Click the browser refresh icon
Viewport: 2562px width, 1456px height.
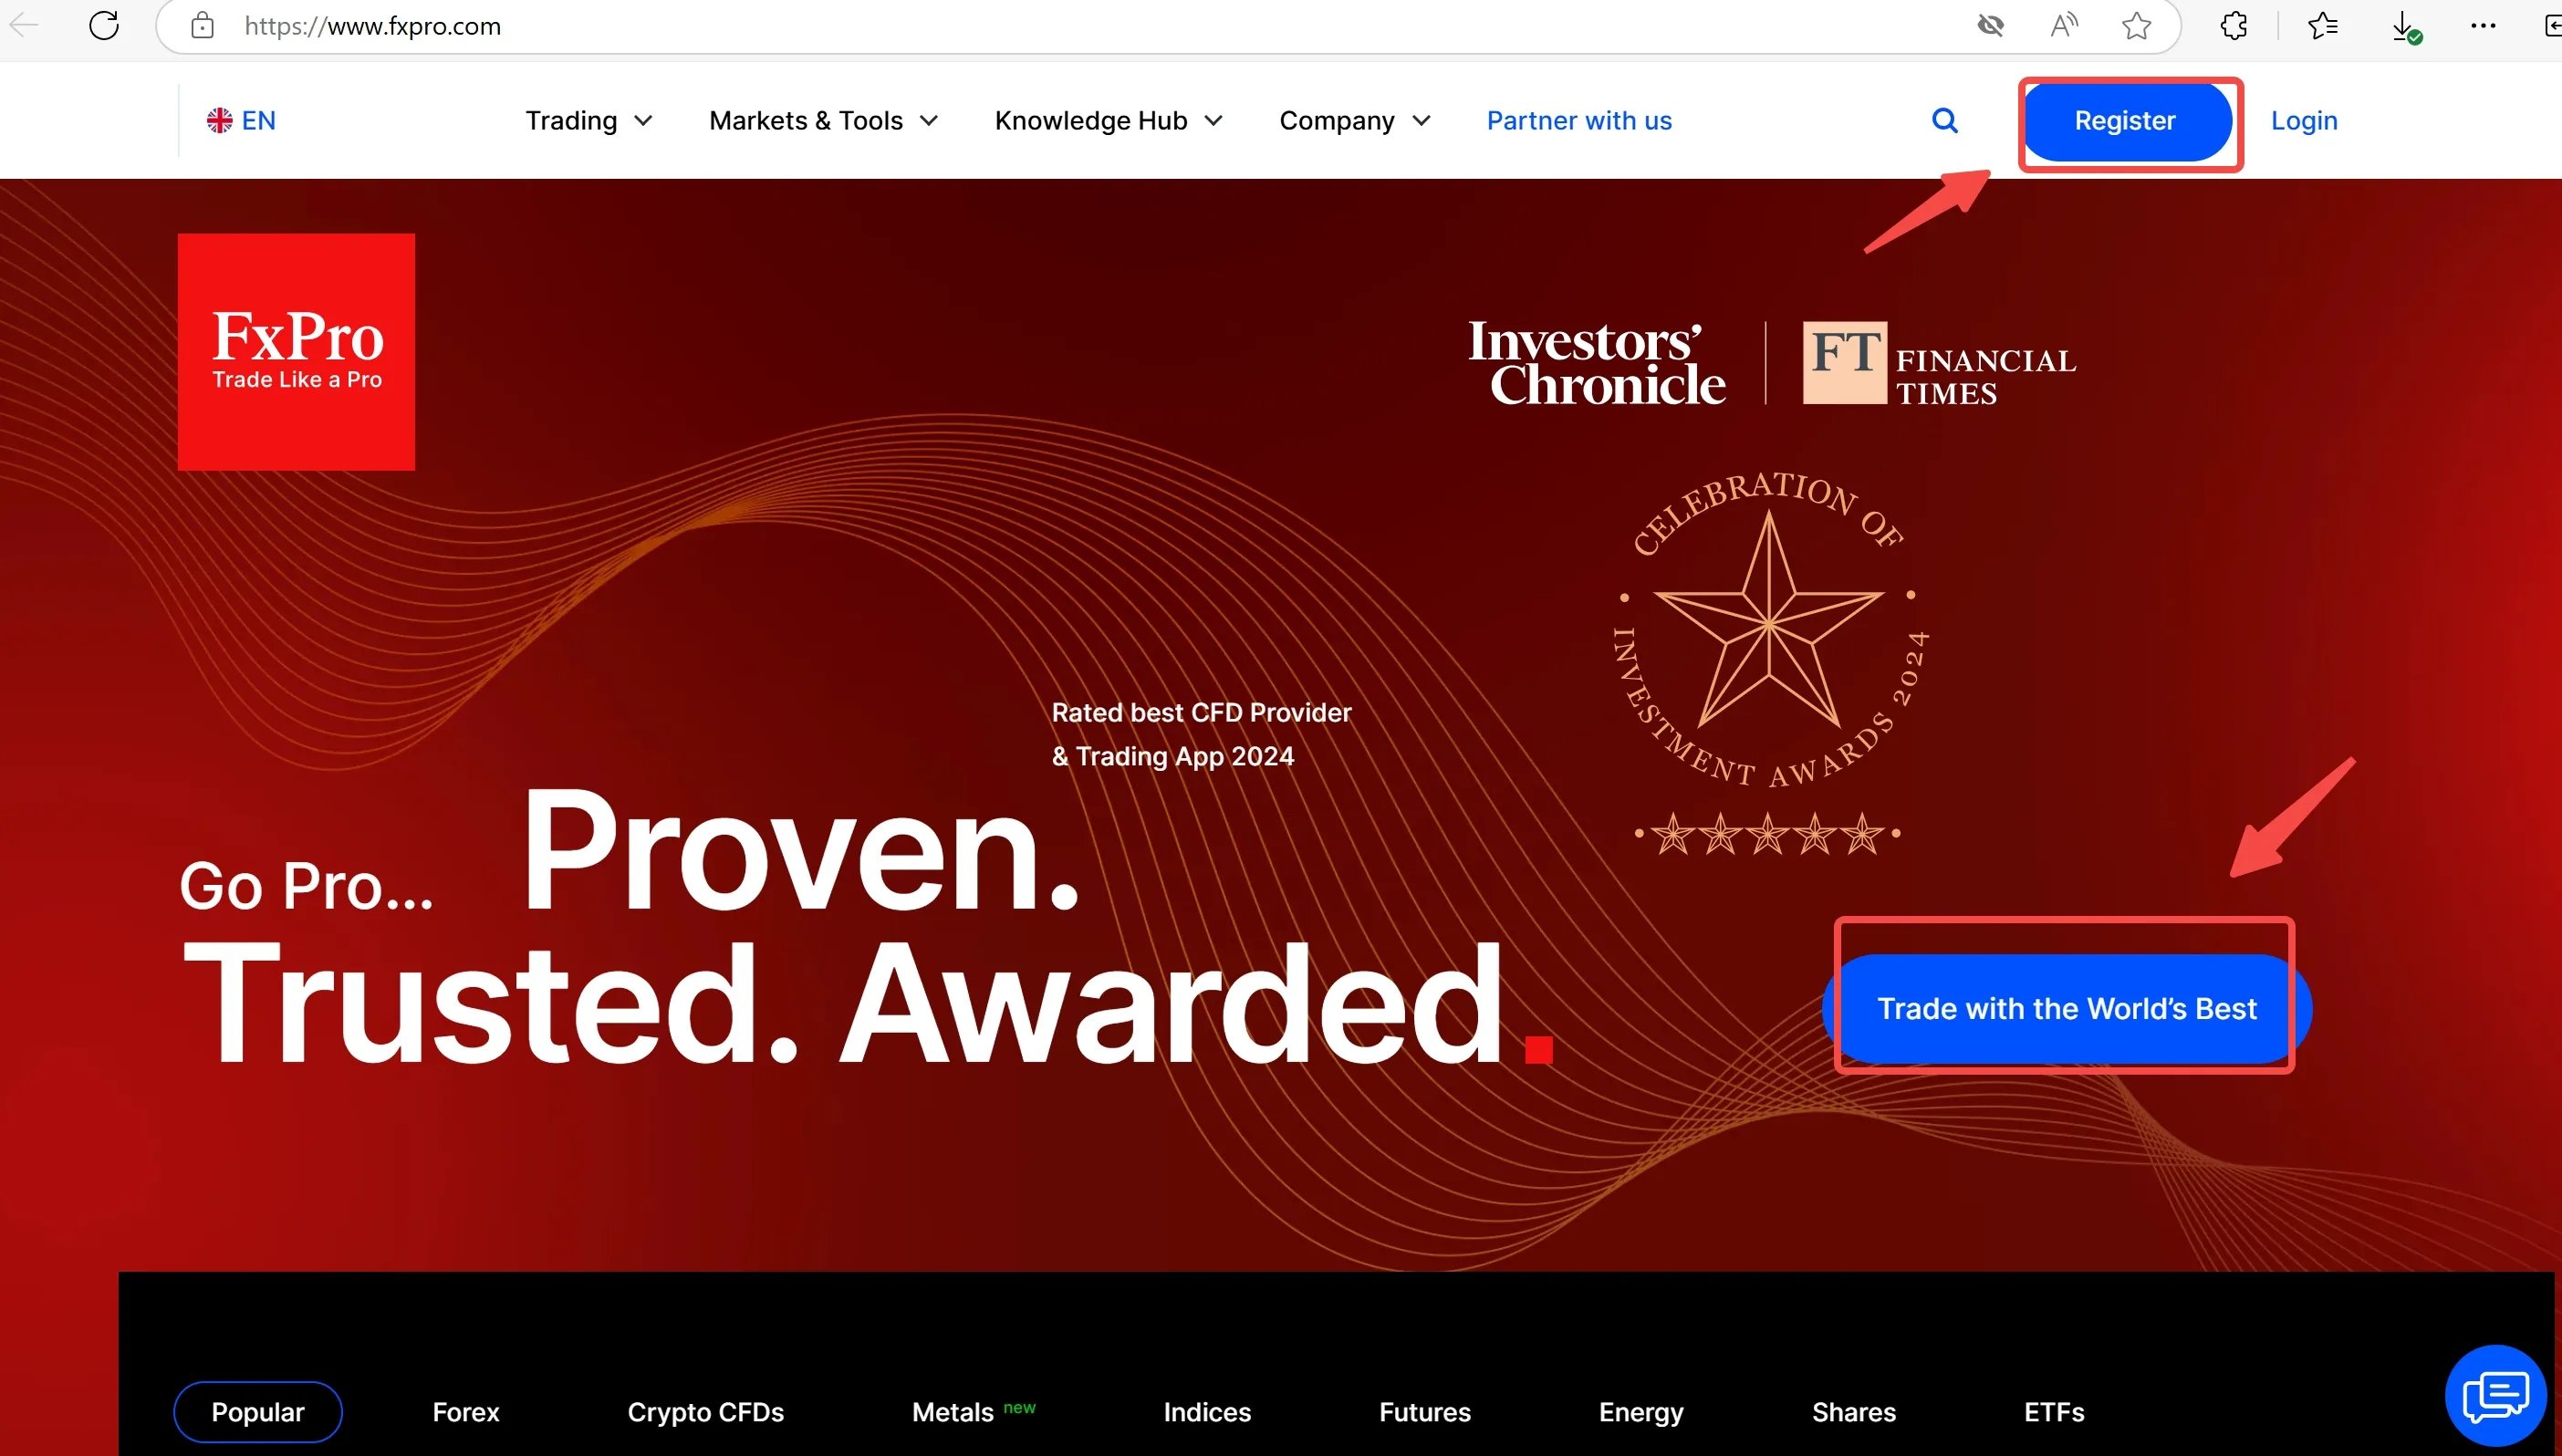[104, 26]
